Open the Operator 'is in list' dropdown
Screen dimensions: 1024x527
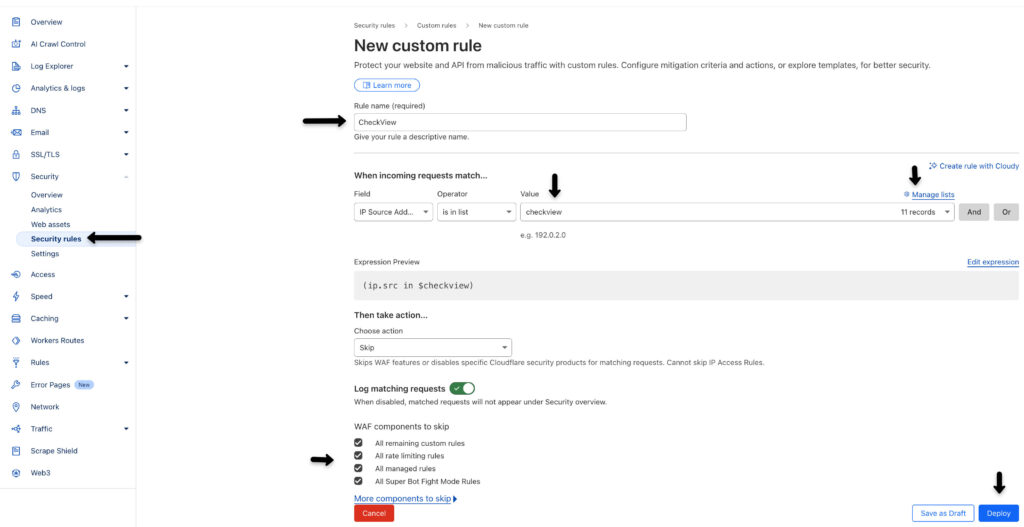point(475,212)
